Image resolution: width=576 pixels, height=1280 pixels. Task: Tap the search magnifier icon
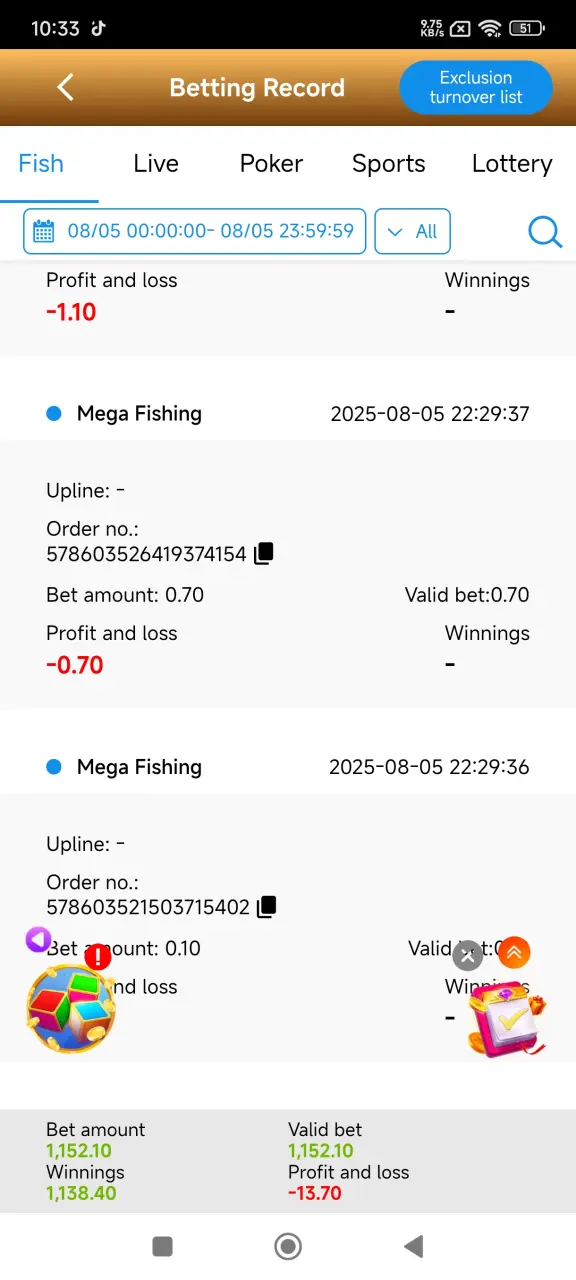[x=545, y=232]
